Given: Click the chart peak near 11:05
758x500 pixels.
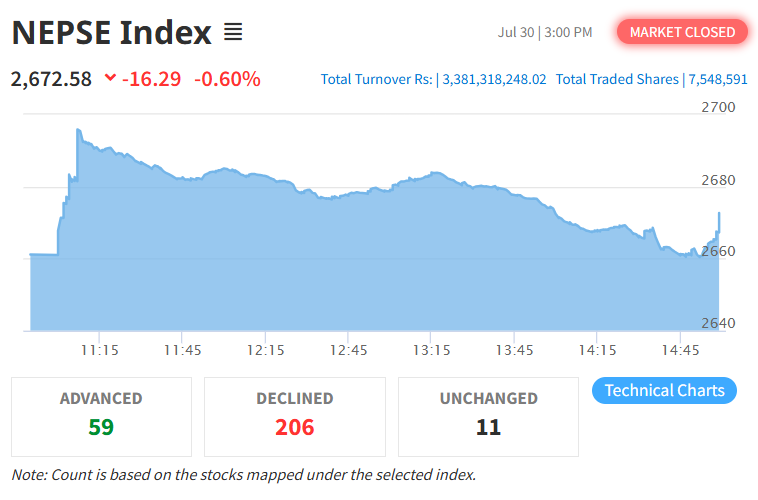Looking at the screenshot, I should pos(78,130).
